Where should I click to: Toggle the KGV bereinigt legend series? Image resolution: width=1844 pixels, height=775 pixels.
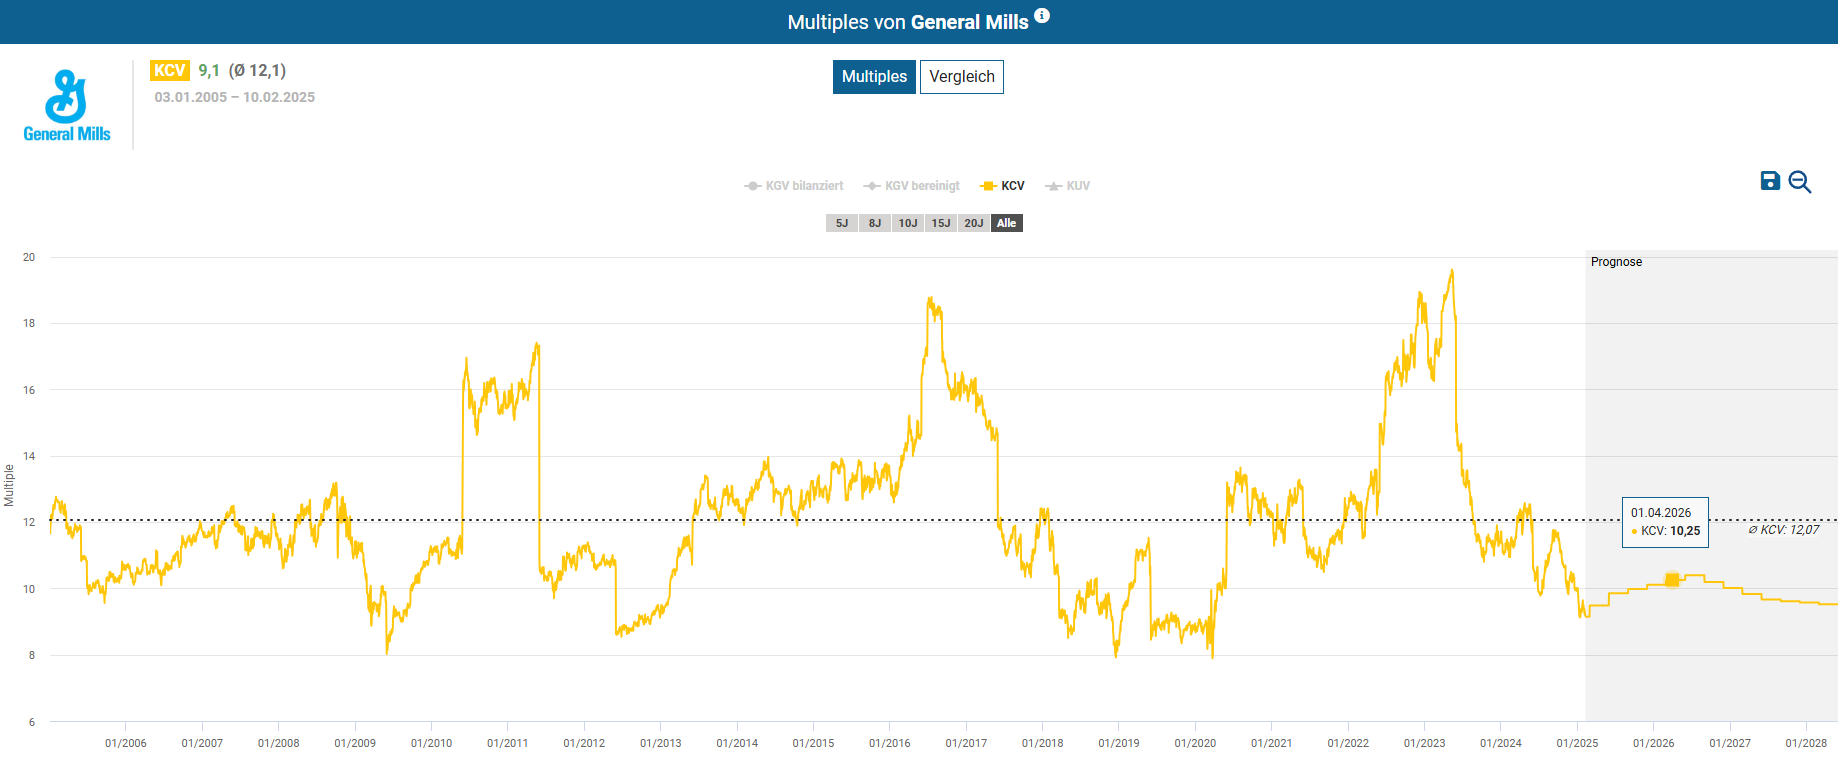click(x=912, y=186)
